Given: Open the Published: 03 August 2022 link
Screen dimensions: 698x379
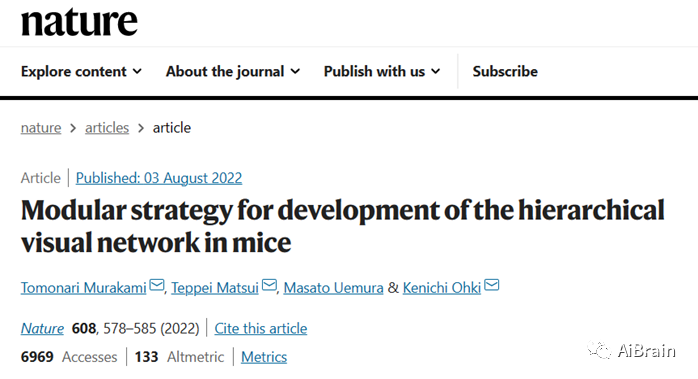Looking at the screenshot, I should [x=159, y=178].
